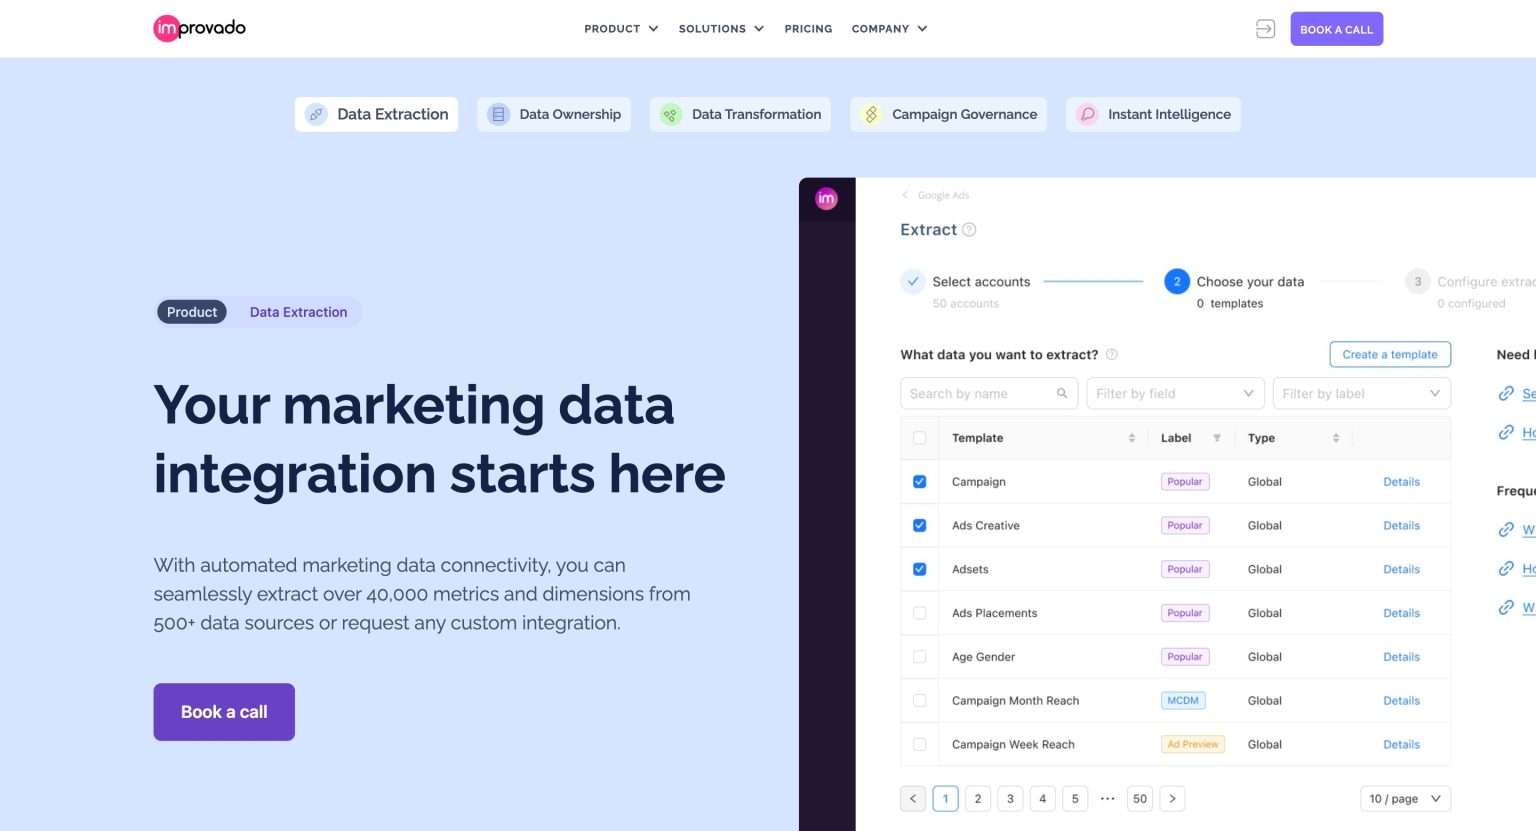1536x831 pixels.
Task: Toggle the select-all checkbox in table header
Action: coord(919,437)
